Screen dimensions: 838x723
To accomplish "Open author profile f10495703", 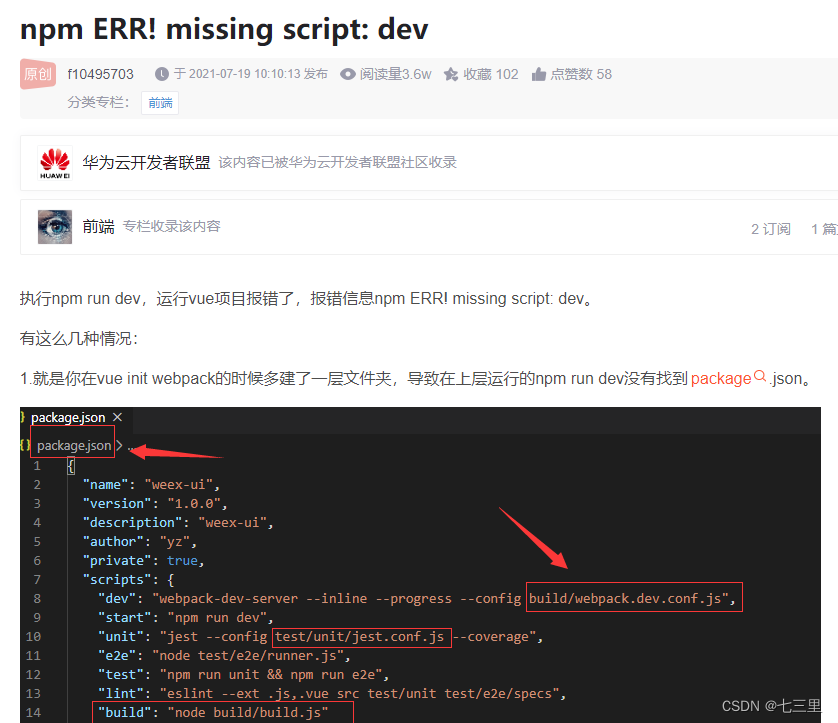I will point(100,74).
